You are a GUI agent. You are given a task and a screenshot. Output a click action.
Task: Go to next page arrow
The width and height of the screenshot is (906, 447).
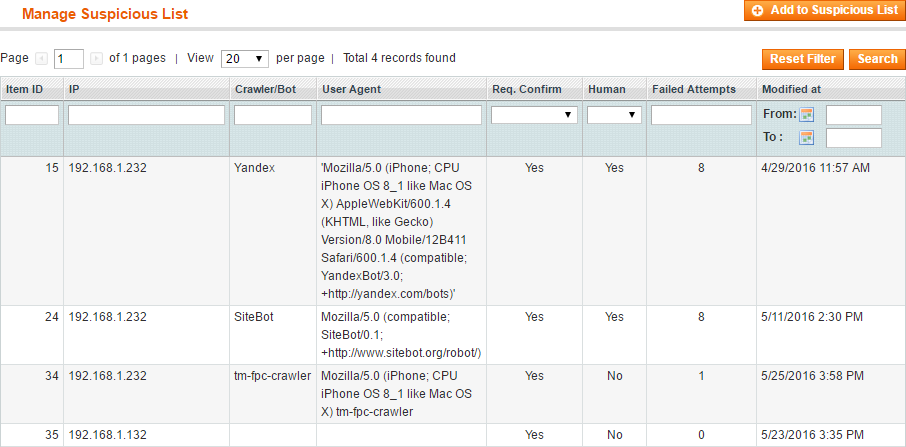96,58
